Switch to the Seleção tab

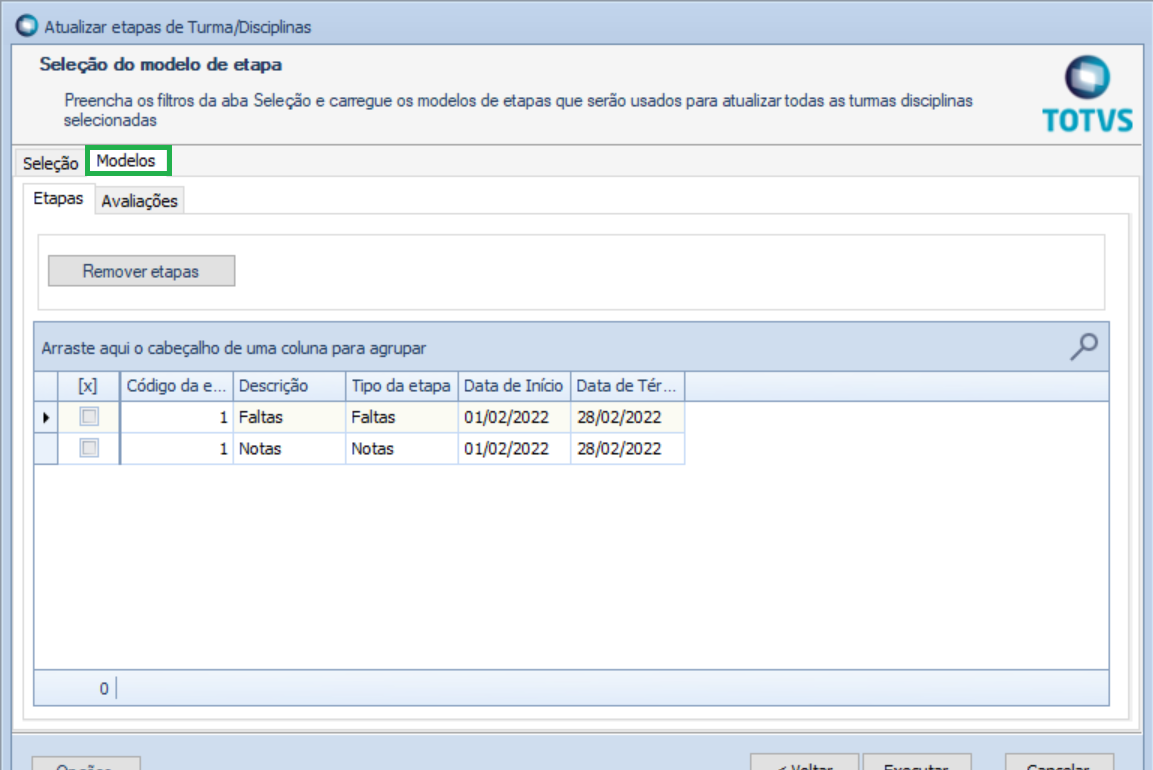coord(50,163)
